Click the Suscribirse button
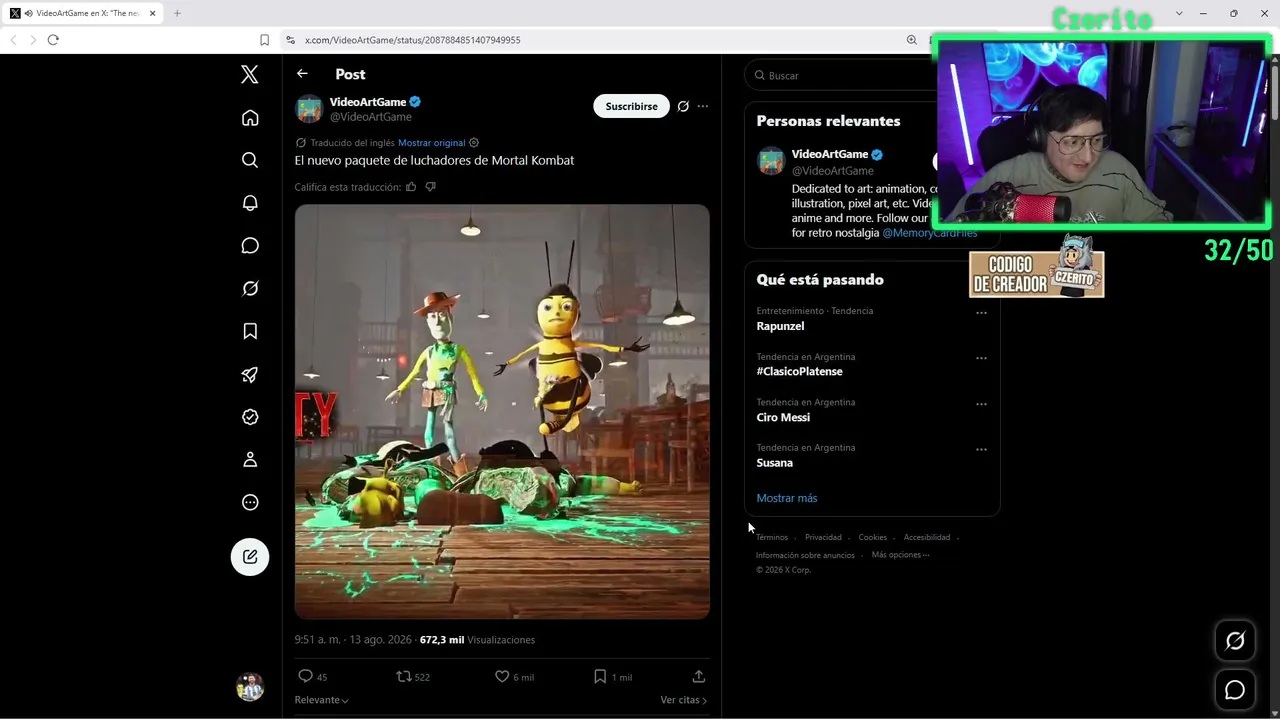The height and width of the screenshot is (720, 1280). [631, 106]
